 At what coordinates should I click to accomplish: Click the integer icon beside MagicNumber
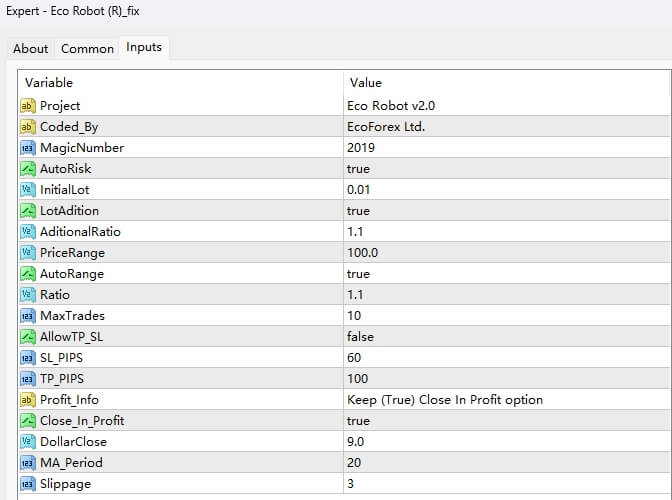(x=28, y=147)
